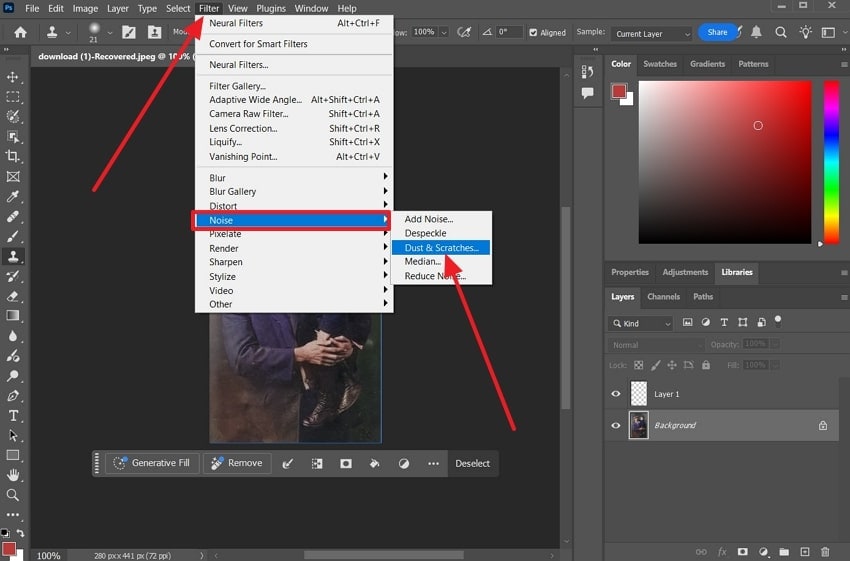Click the Deselect button
Image resolution: width=850 pixels, height=561 pixels.
[x=472, y=464]
